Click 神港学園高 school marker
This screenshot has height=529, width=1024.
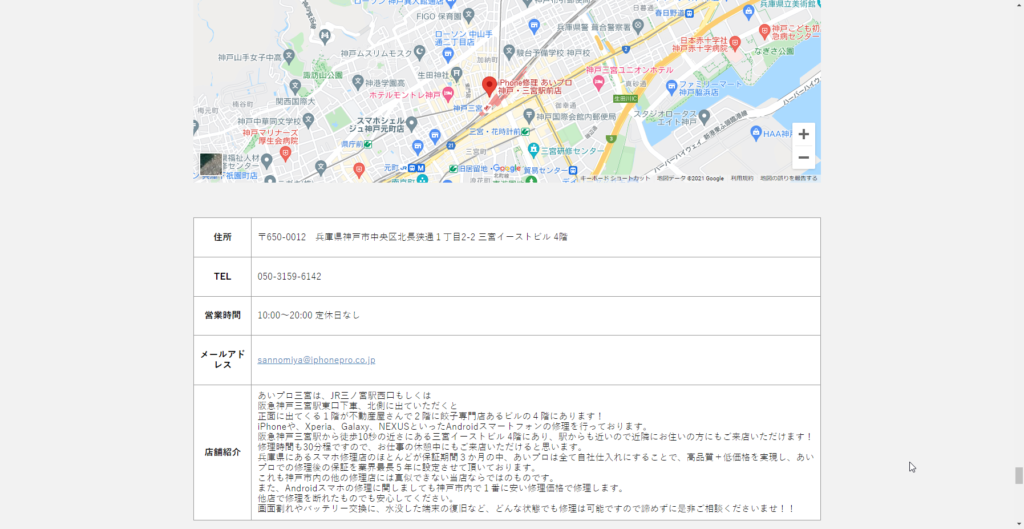[x=357, y=82]
